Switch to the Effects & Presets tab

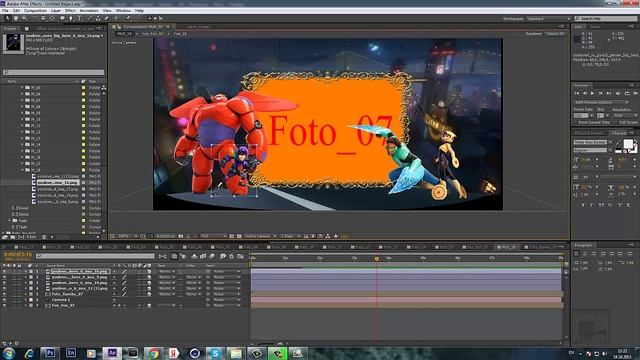pyautogui.click(x=589, y=133)
